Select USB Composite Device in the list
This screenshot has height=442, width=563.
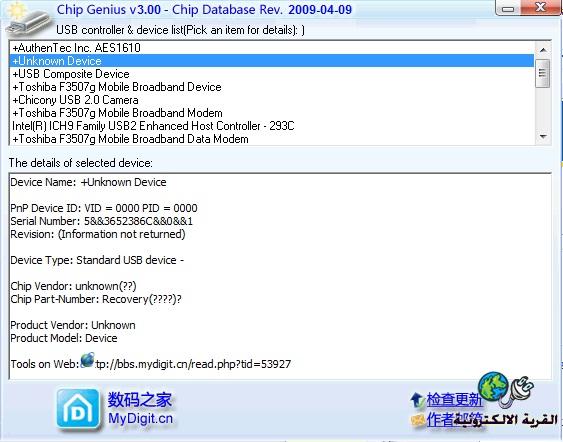pyautogui.click(x=271, y=74)
